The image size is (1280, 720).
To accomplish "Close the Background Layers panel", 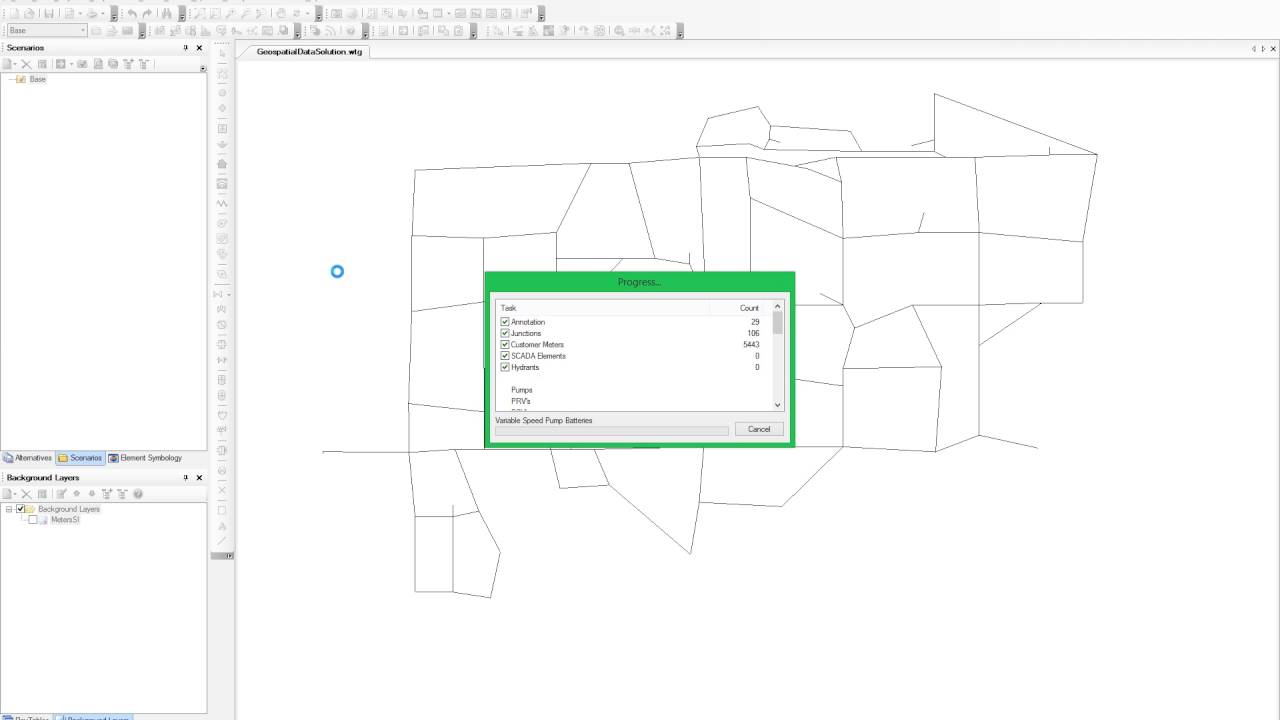I will [199, 478].
